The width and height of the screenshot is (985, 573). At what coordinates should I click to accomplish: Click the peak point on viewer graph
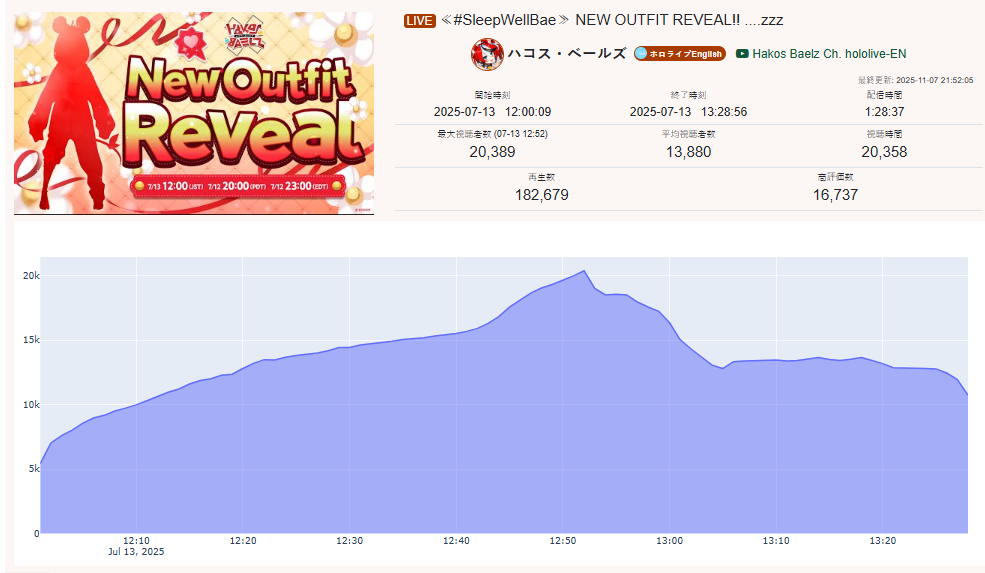coord(584,271)
